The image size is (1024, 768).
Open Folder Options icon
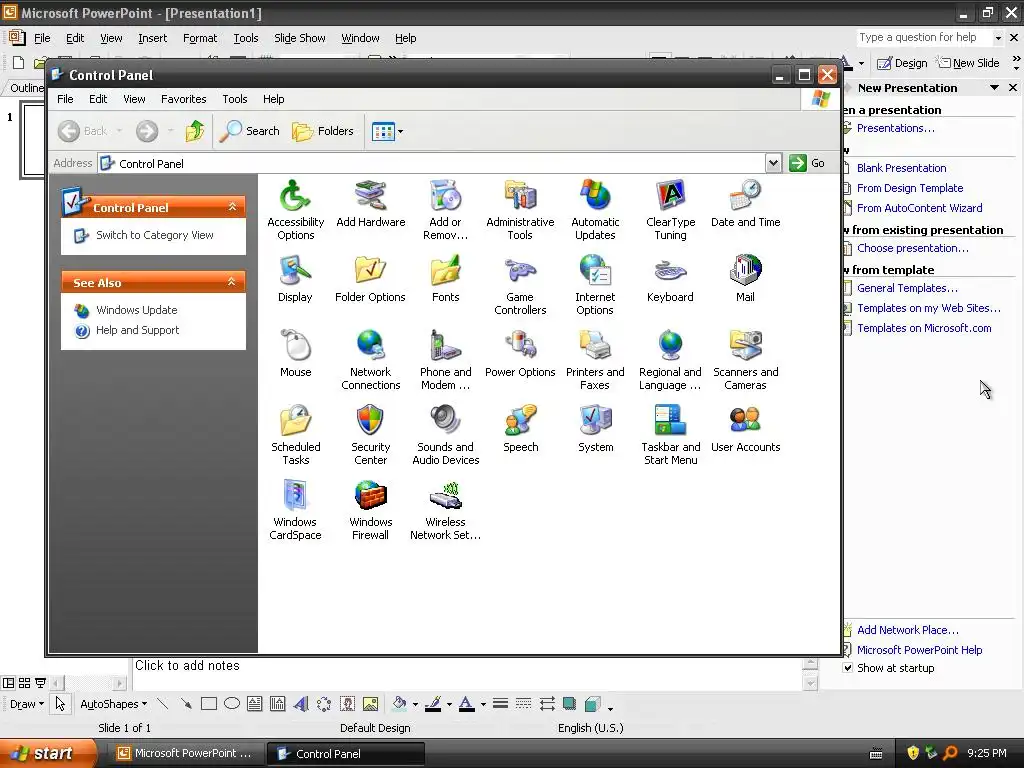[x=370, y=278]
